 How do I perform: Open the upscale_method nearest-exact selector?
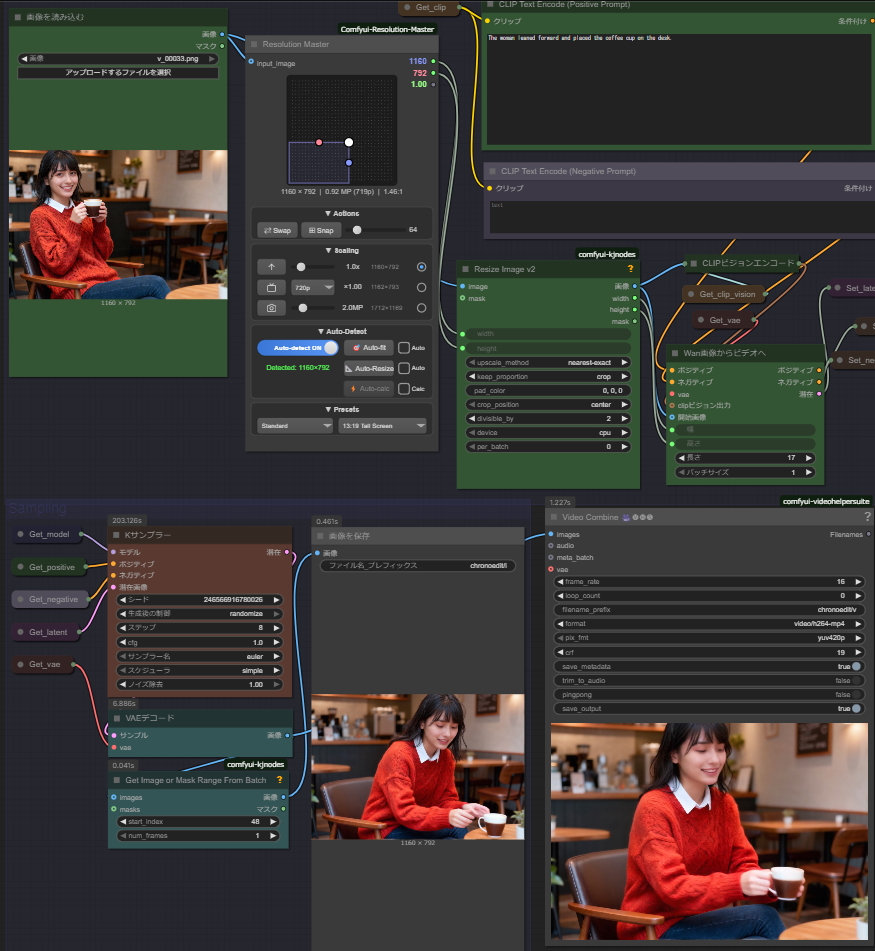point(548,363)
